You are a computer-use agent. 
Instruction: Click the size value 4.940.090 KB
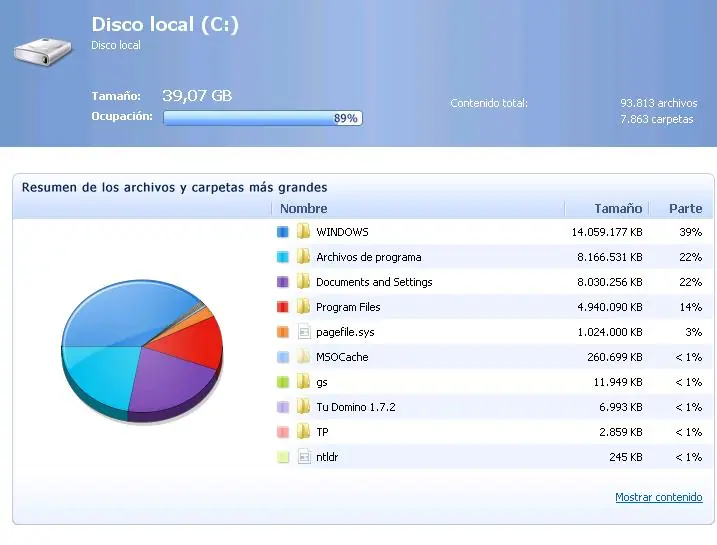(610, 307)
